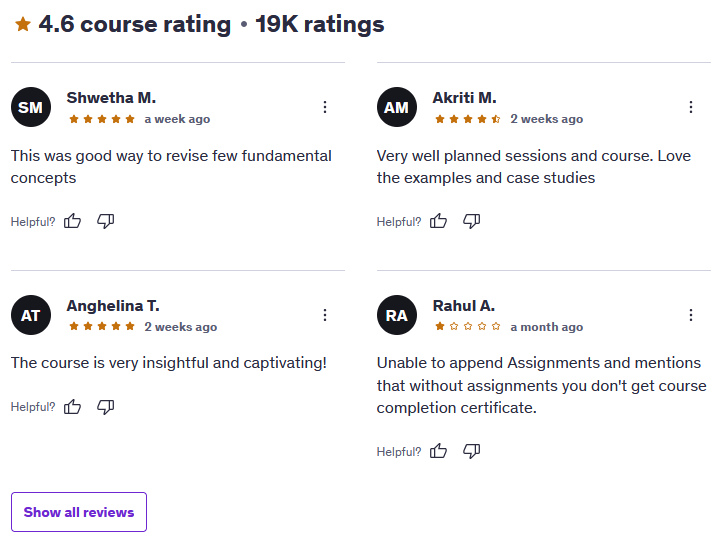Click the 4.6 course rating star icon
Image resolution: width=719 pixels, height=547 pixels.
[23, 24]
